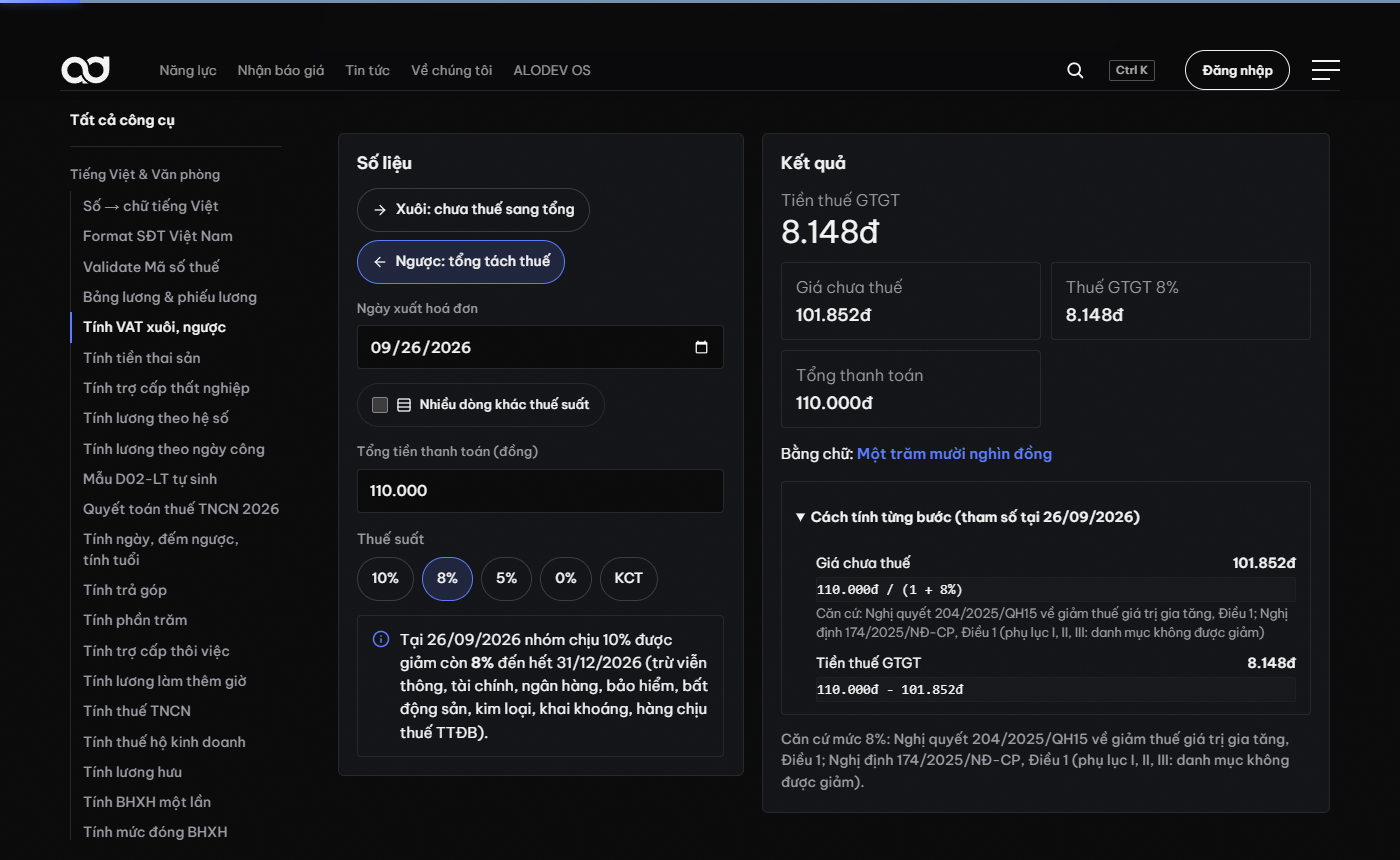Click 'Một trăm mười nghìn đồng' text
Image resolution: width=1400 pixels, height=860 pixels.
pos(954,454)
